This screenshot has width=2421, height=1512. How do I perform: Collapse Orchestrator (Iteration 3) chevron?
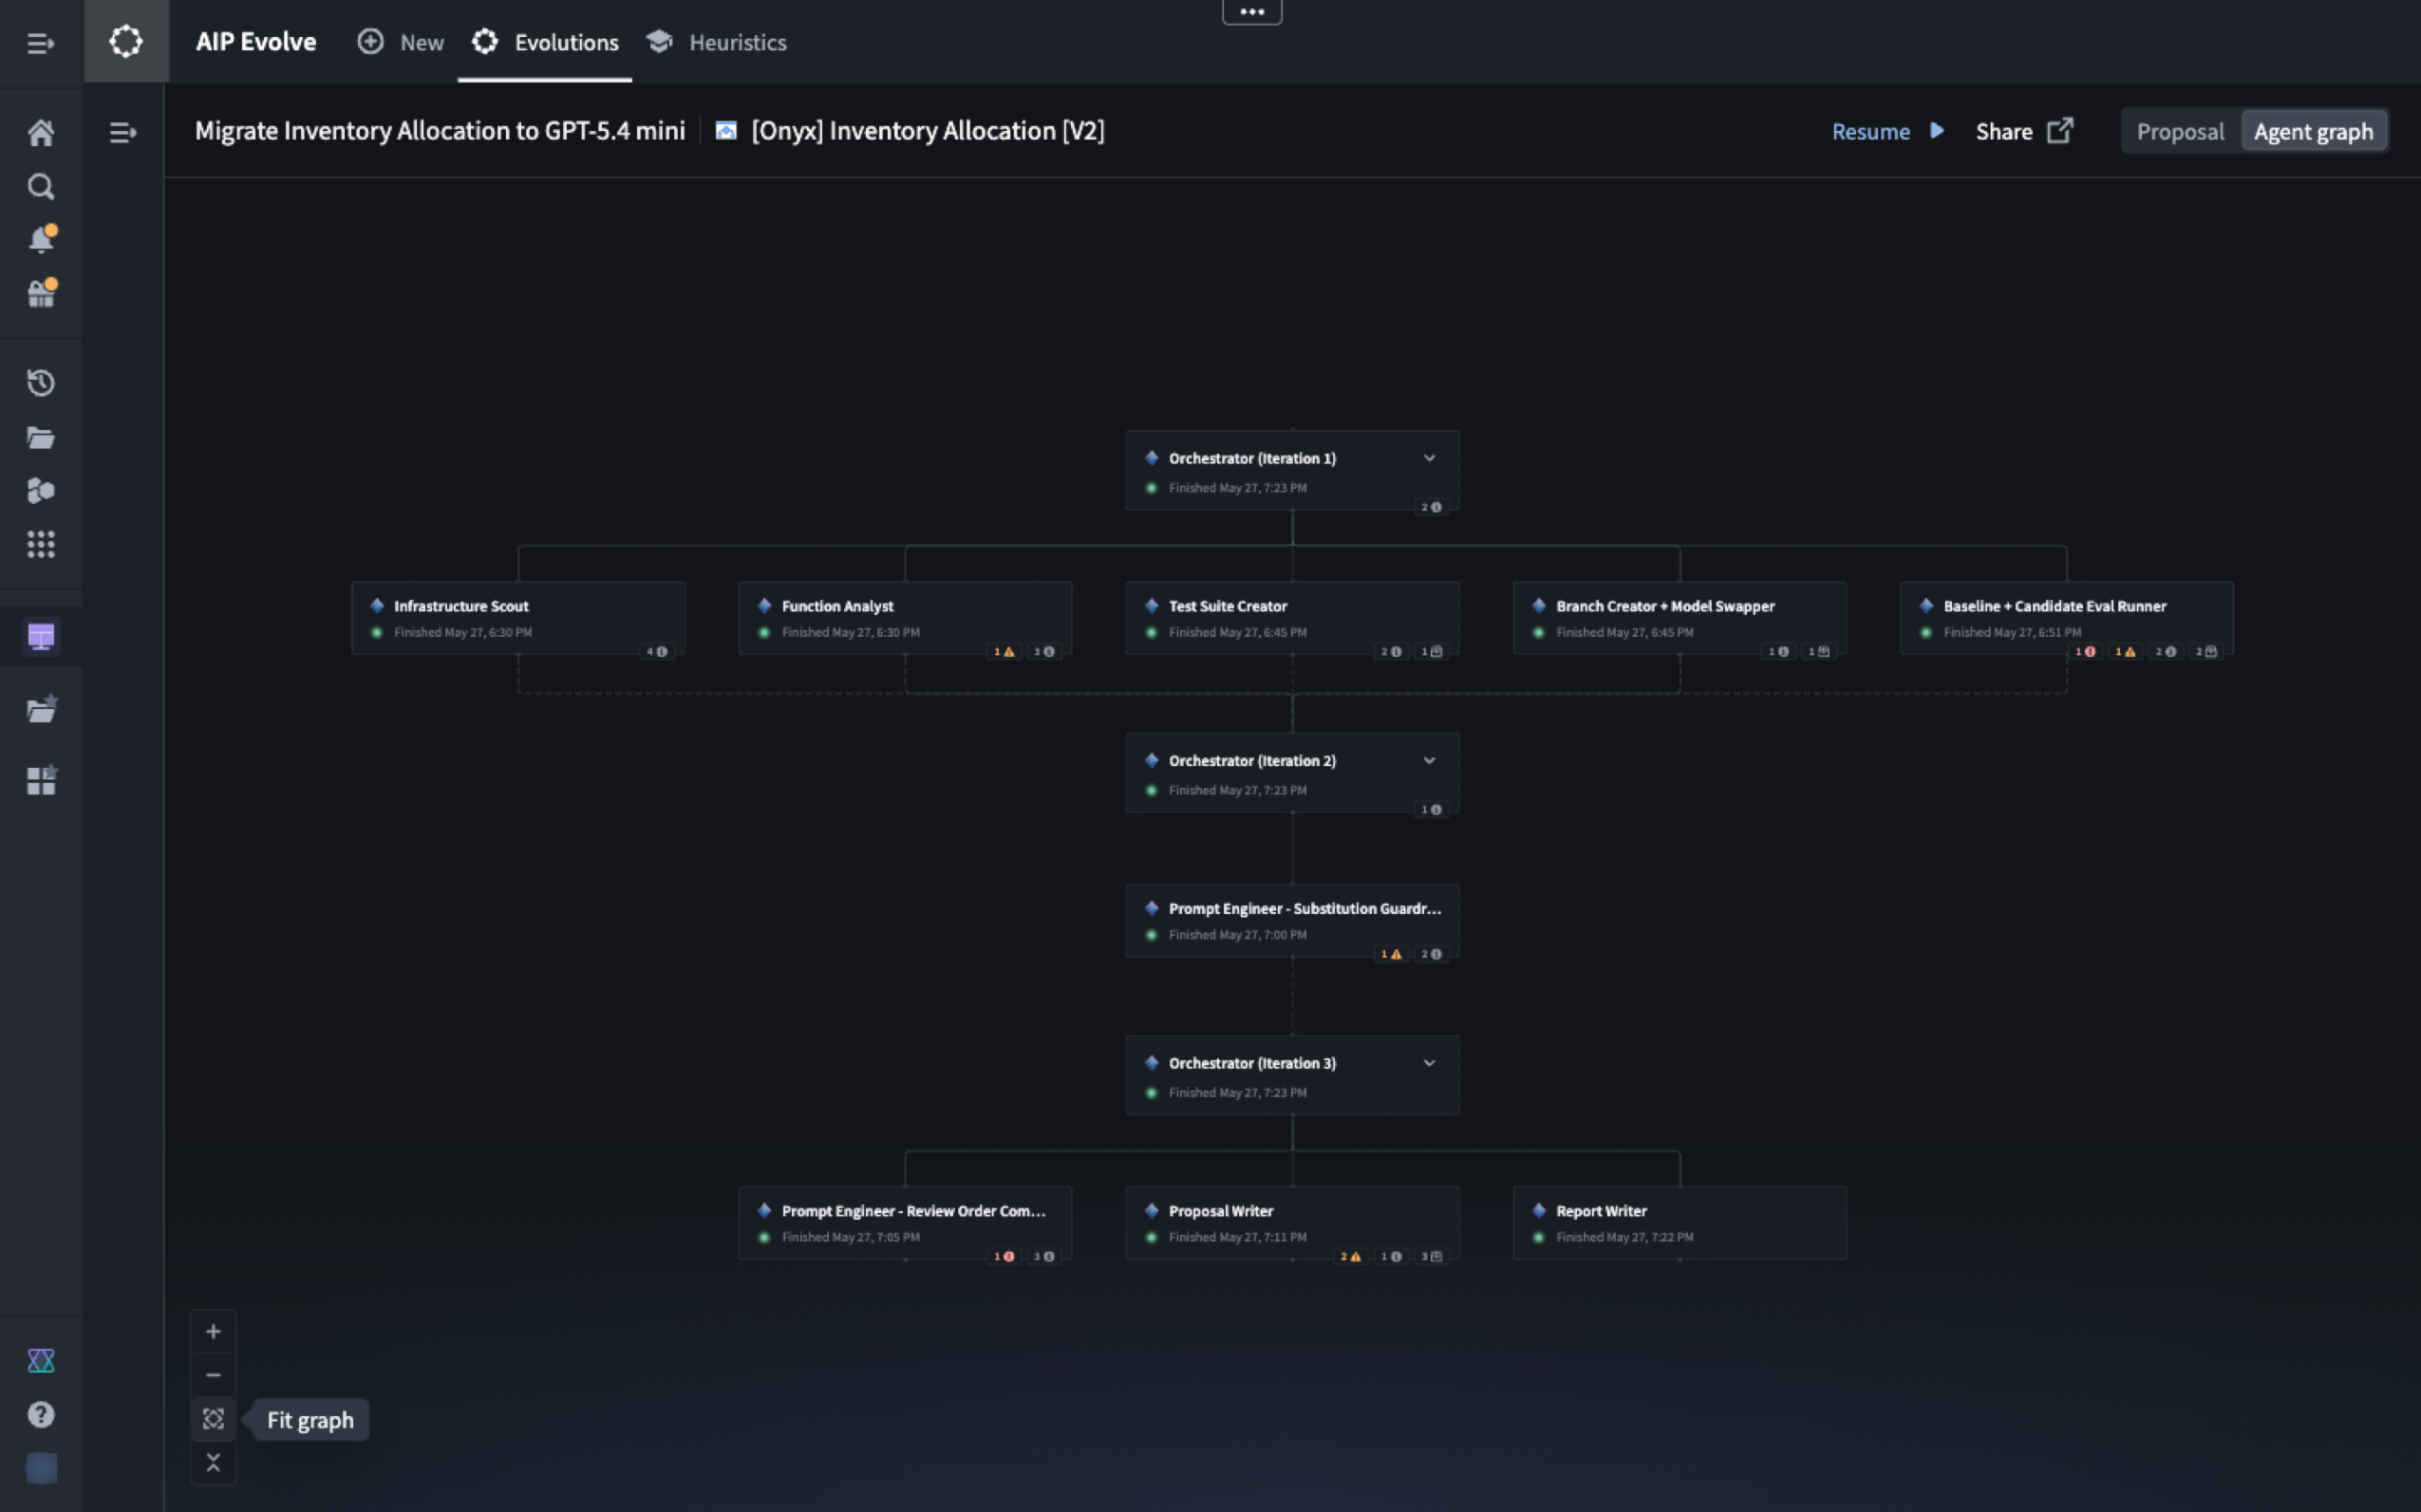tap(1429, 1063)
